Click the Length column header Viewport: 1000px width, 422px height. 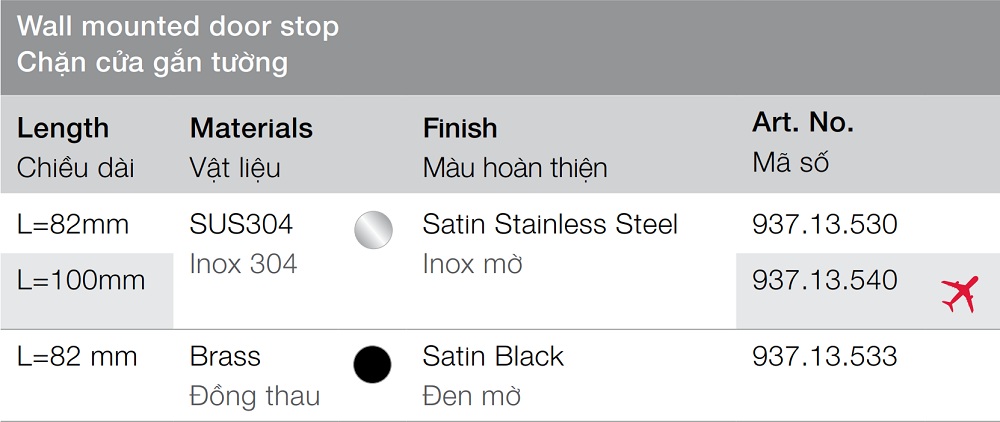pyautogui.click(x=63, y=128)
